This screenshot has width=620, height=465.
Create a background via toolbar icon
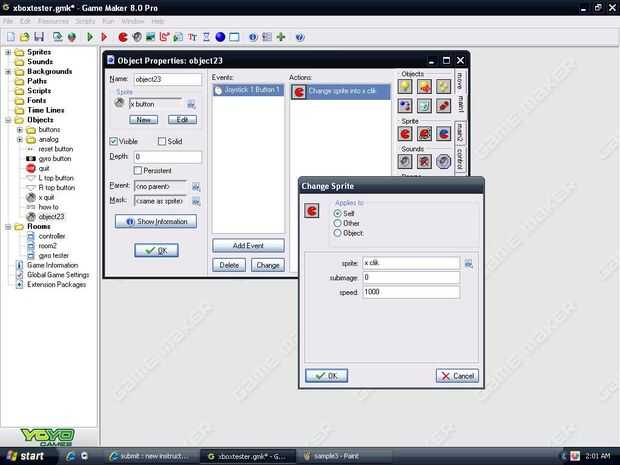(x=150, y=37)
